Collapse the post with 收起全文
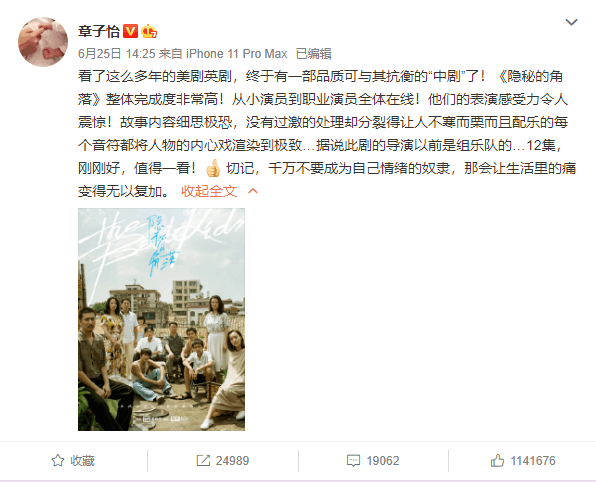596x482 pixels. click(209, 191)
